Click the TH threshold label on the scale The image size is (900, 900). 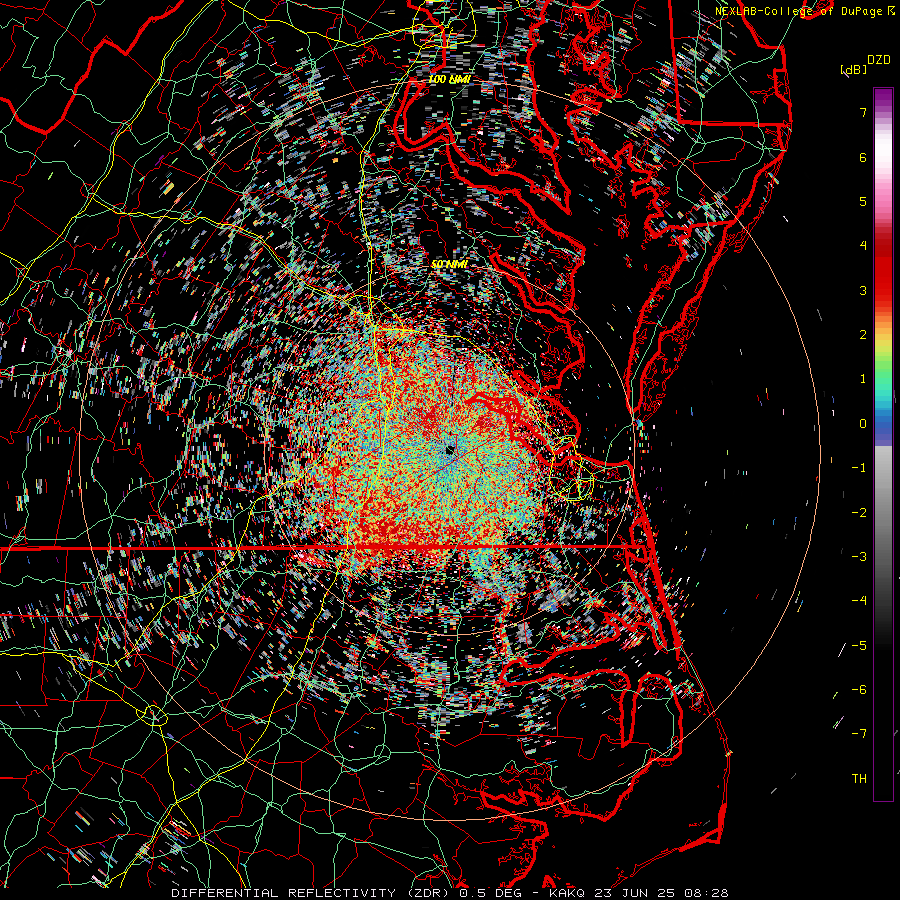(x=859, y=779)
